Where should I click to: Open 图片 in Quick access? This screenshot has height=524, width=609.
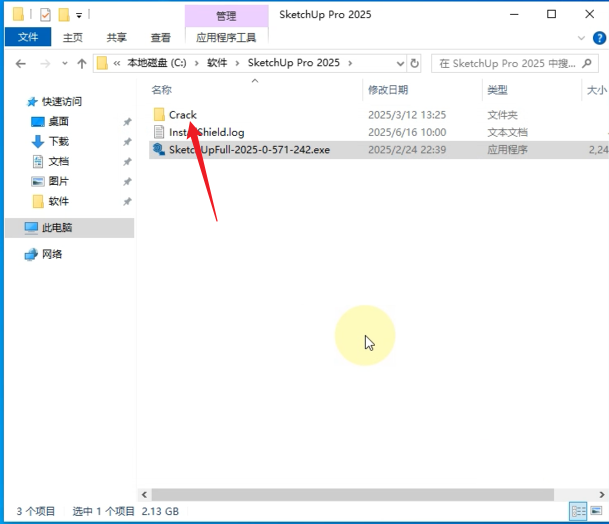point(59,181)
